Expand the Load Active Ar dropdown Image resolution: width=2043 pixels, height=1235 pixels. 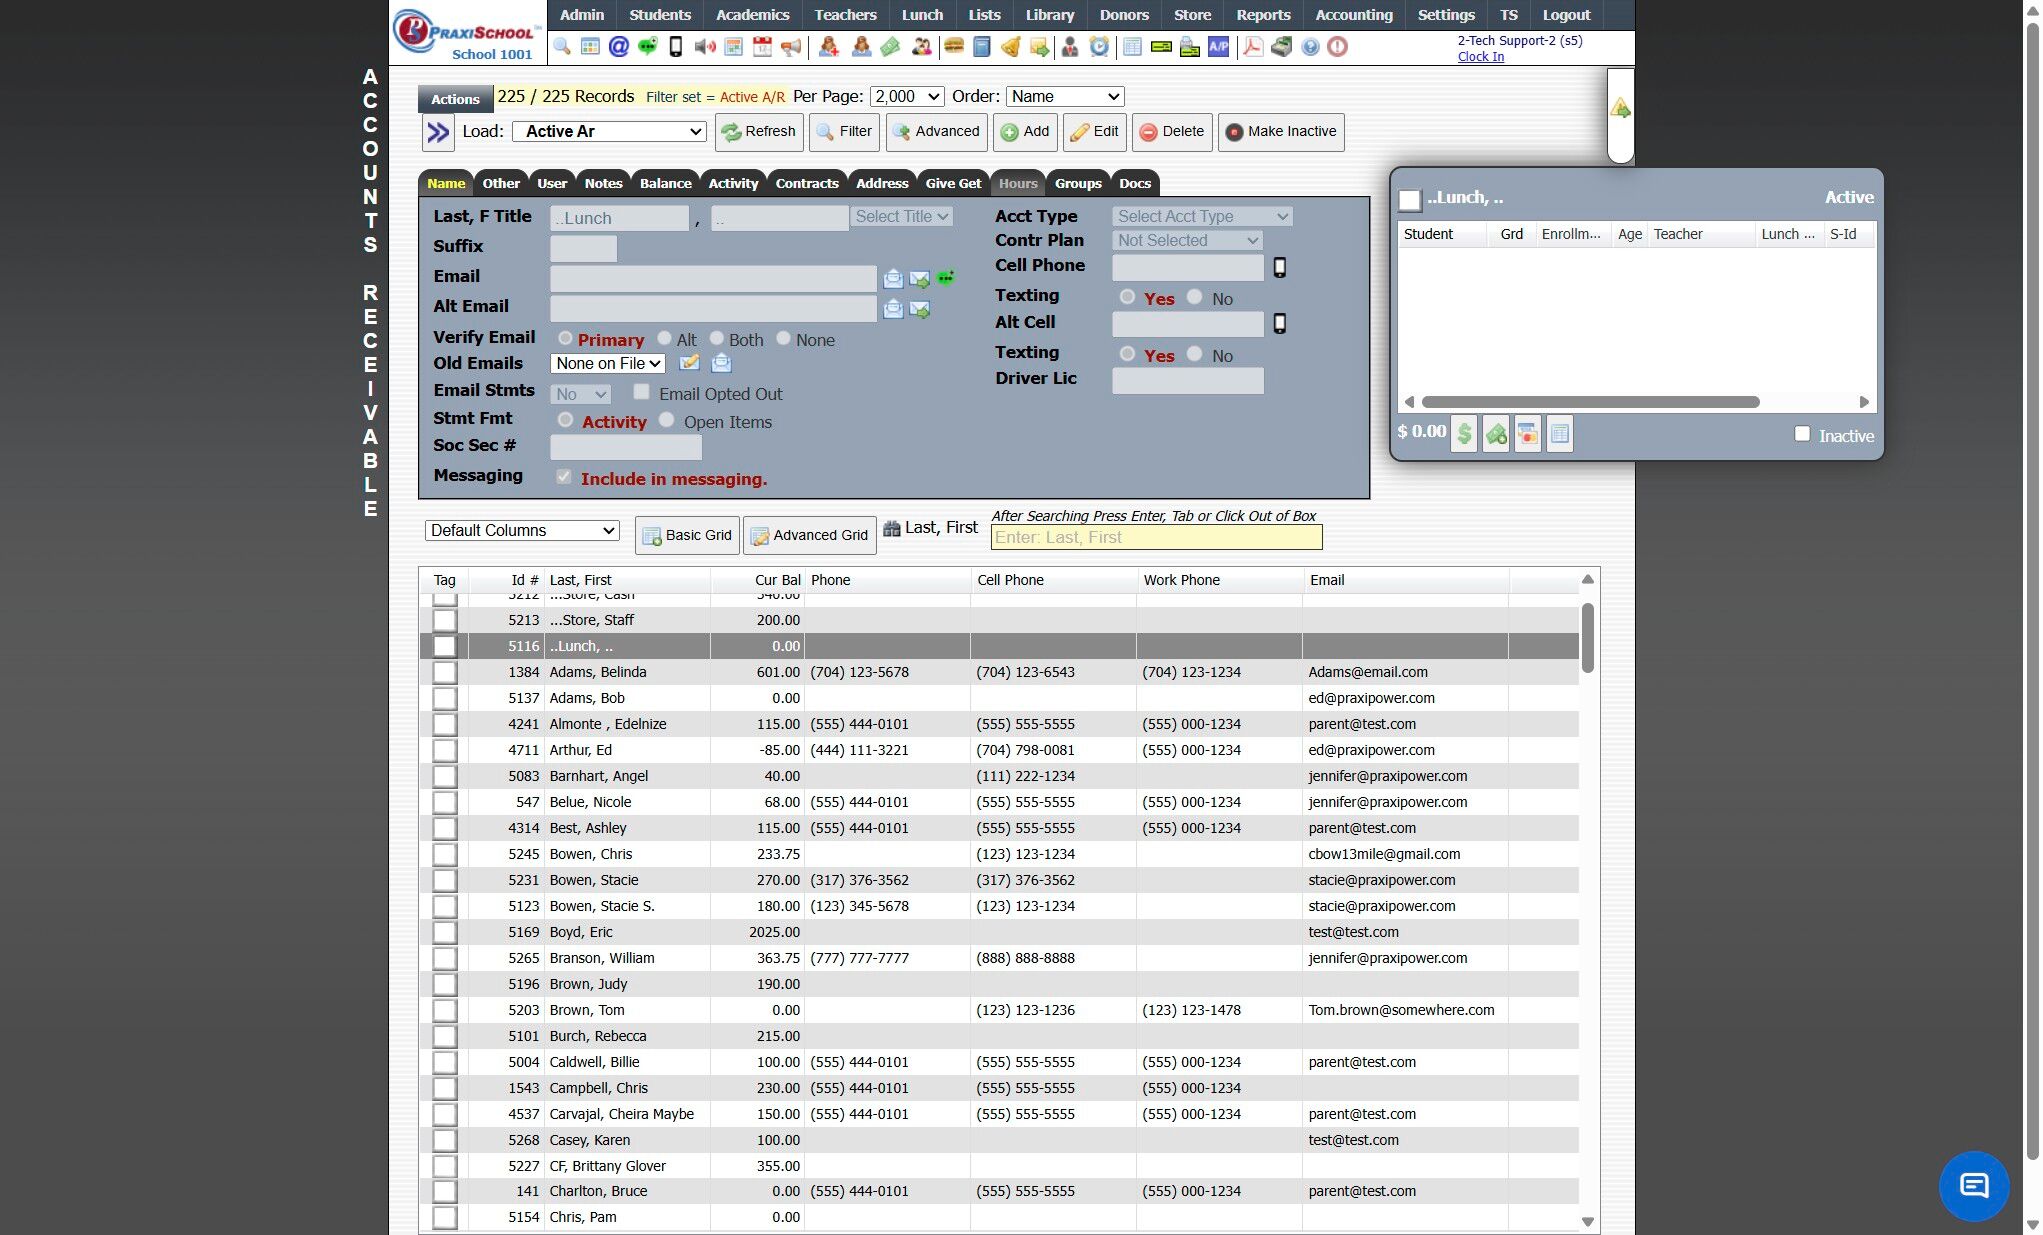[609, 132]
